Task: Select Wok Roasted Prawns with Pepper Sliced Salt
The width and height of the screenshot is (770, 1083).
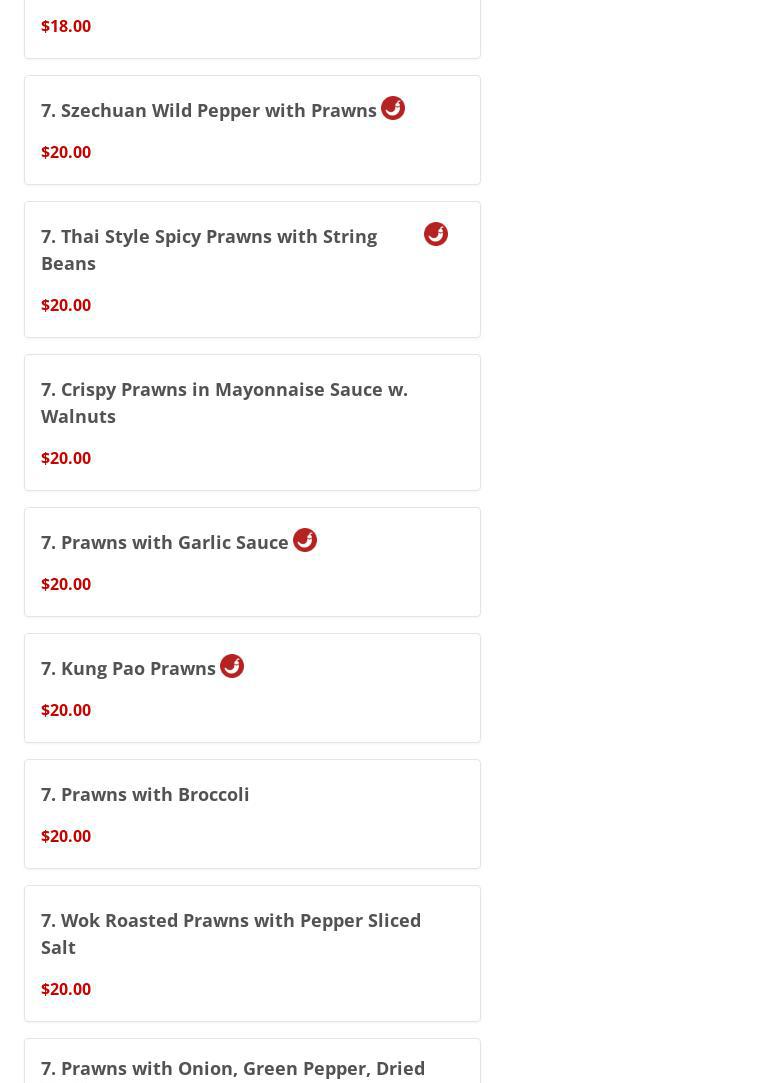Action: (231, 933)
